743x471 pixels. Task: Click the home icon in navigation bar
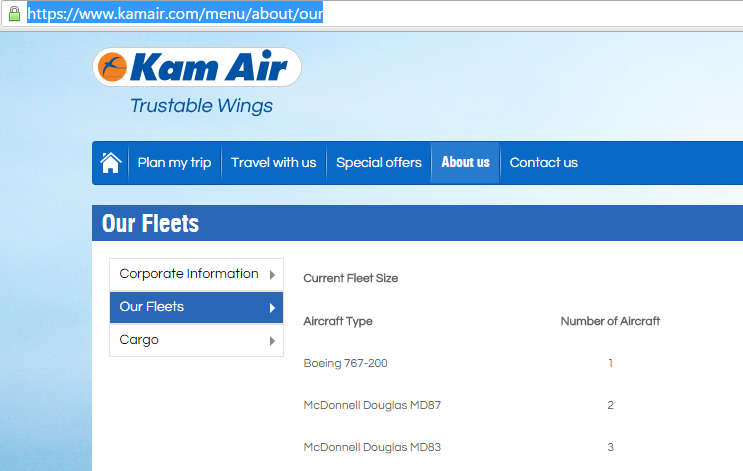click(x=111, y=162)
